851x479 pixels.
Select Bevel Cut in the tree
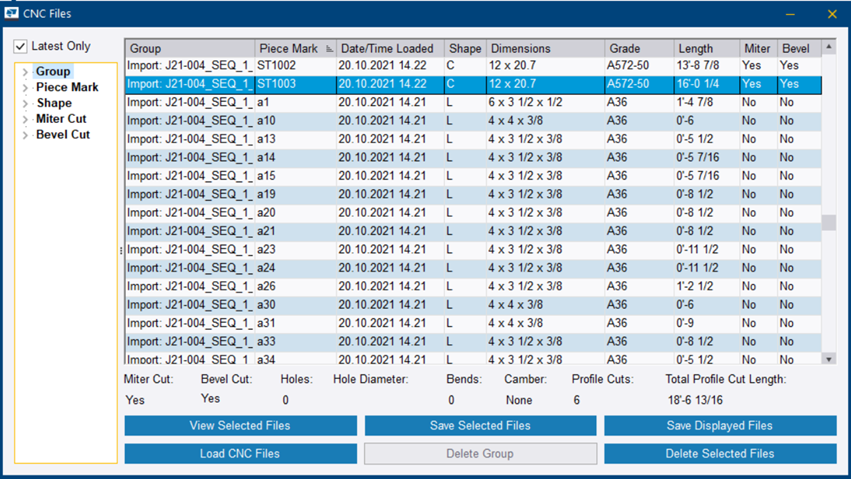(x=63, y=135)
